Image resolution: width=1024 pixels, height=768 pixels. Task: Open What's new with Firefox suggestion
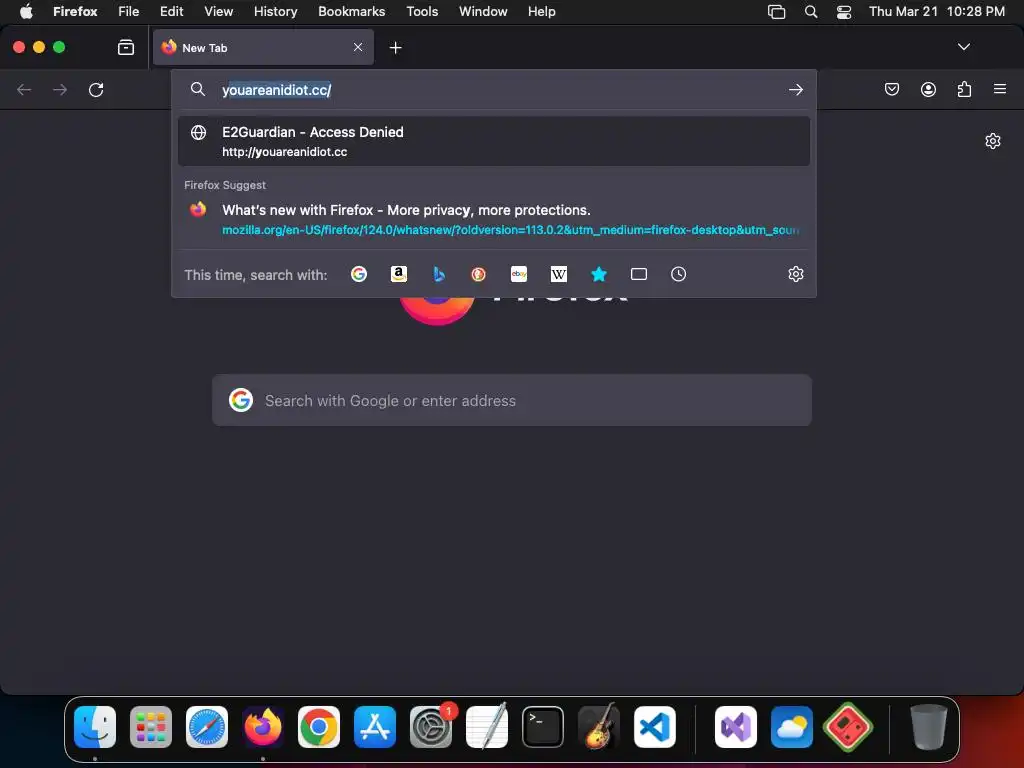[494, 219]
